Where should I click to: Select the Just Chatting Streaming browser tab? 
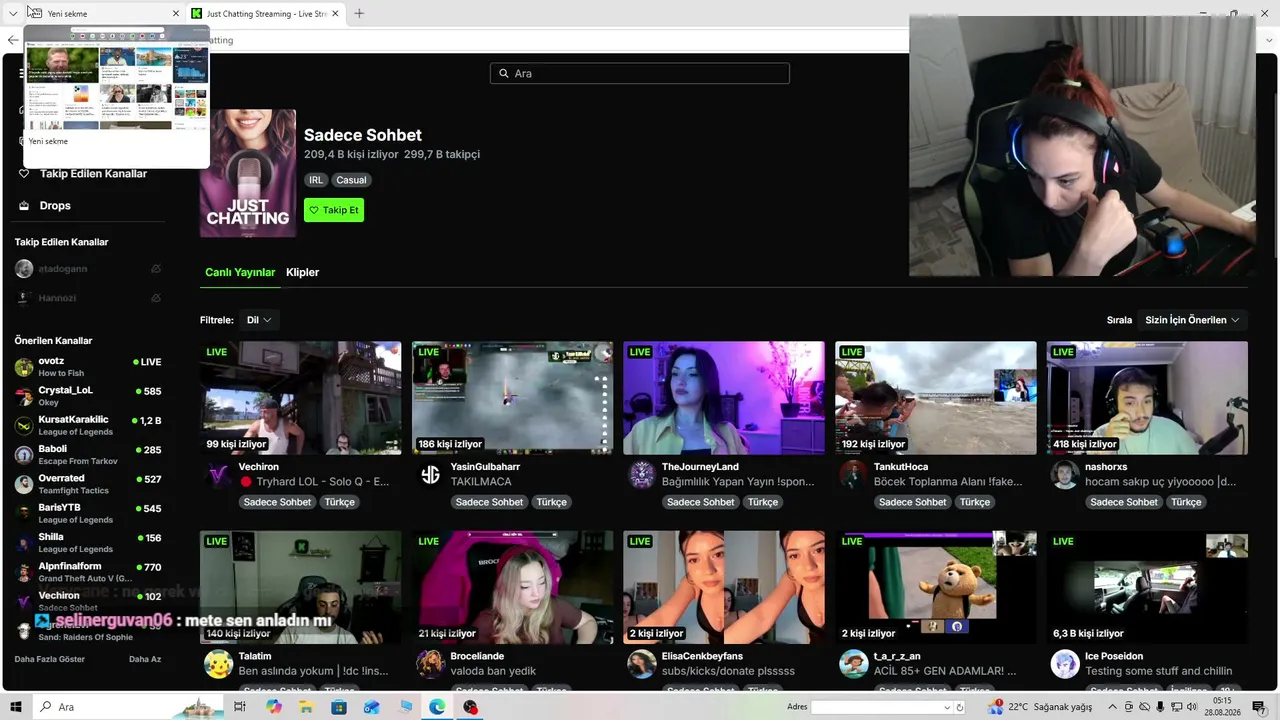point(265,14)
